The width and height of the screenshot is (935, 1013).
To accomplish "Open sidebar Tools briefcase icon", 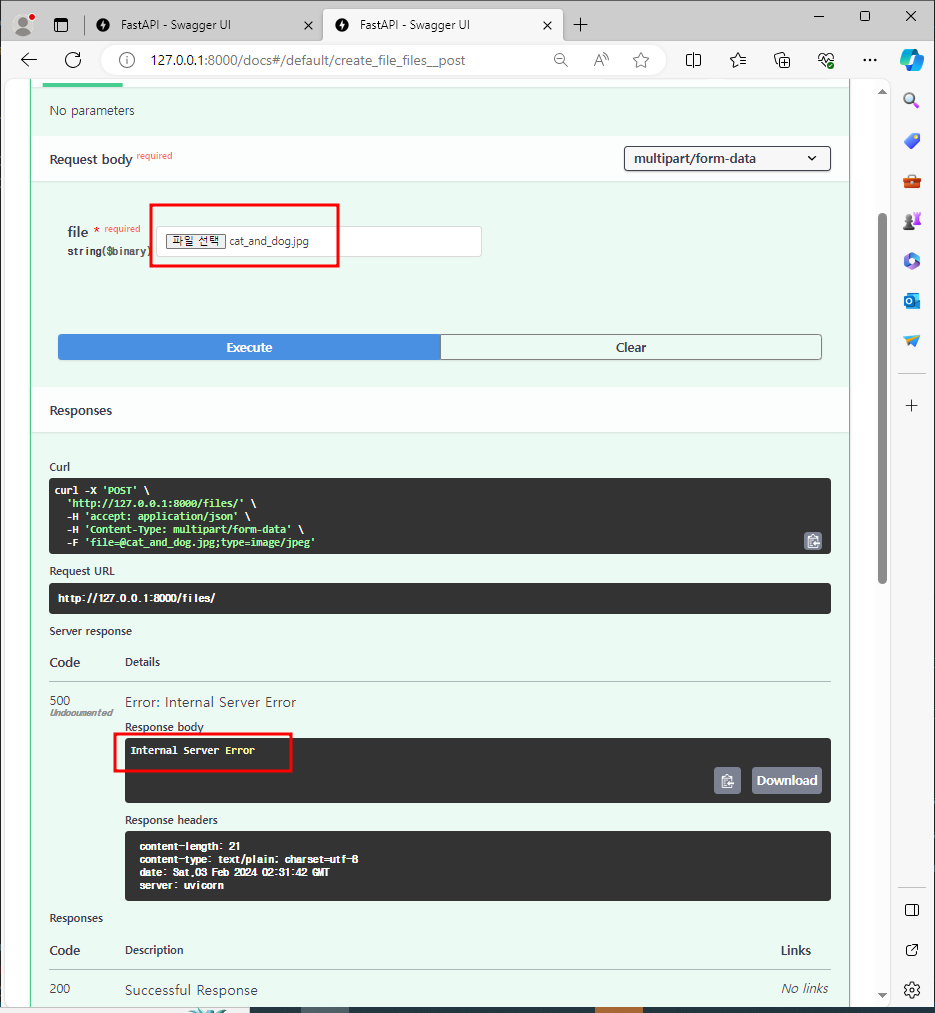I will click(912, 181).
